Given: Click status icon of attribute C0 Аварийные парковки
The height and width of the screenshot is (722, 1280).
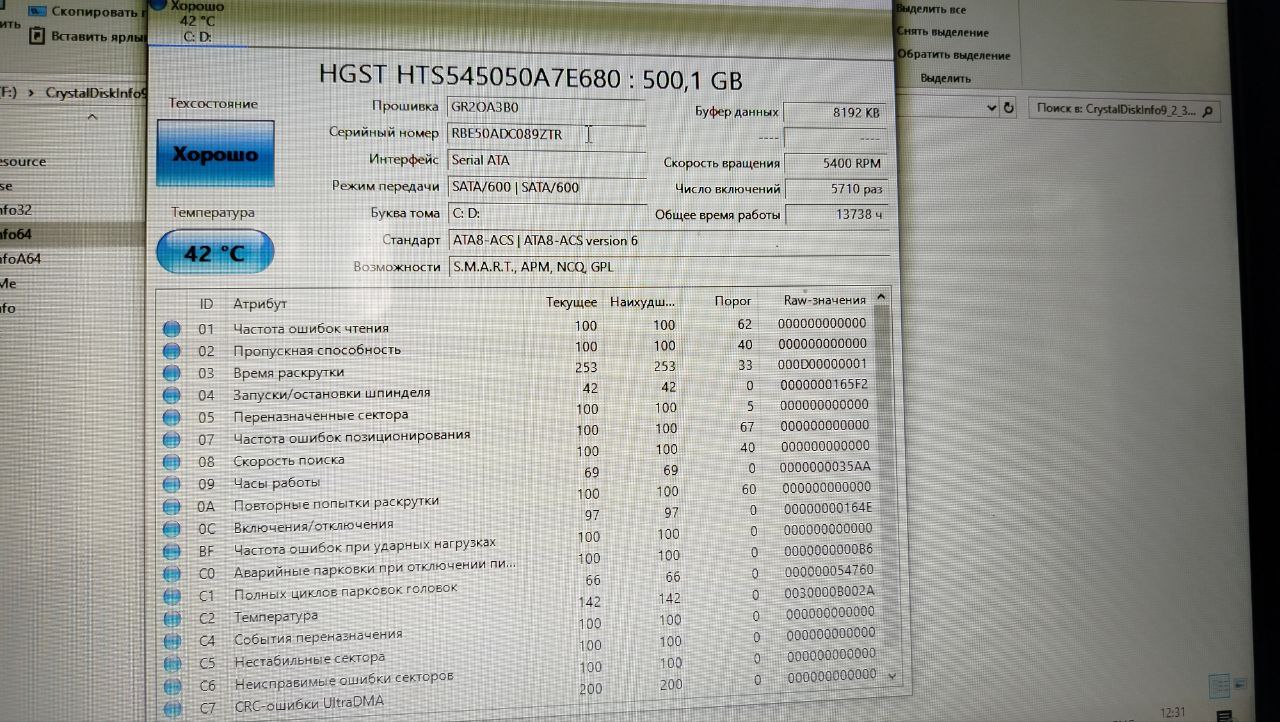Looking at the screenshot, I should pos(171,574).
